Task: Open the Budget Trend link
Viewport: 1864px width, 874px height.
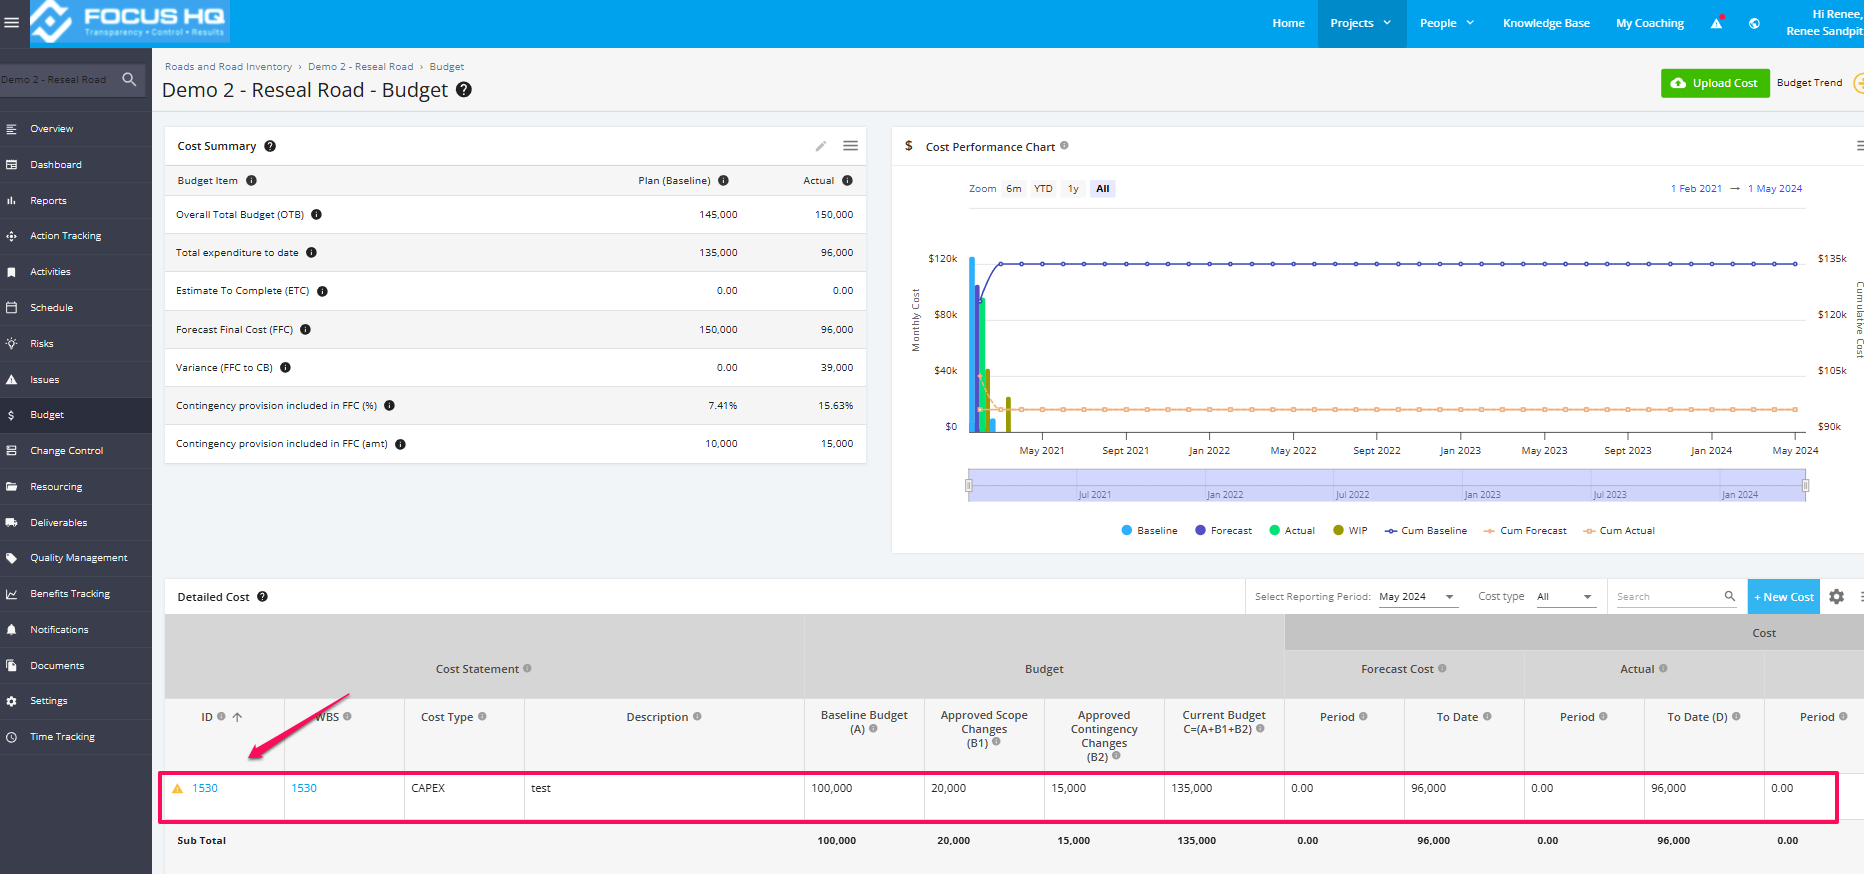Action: click(x=1809, y=83)
